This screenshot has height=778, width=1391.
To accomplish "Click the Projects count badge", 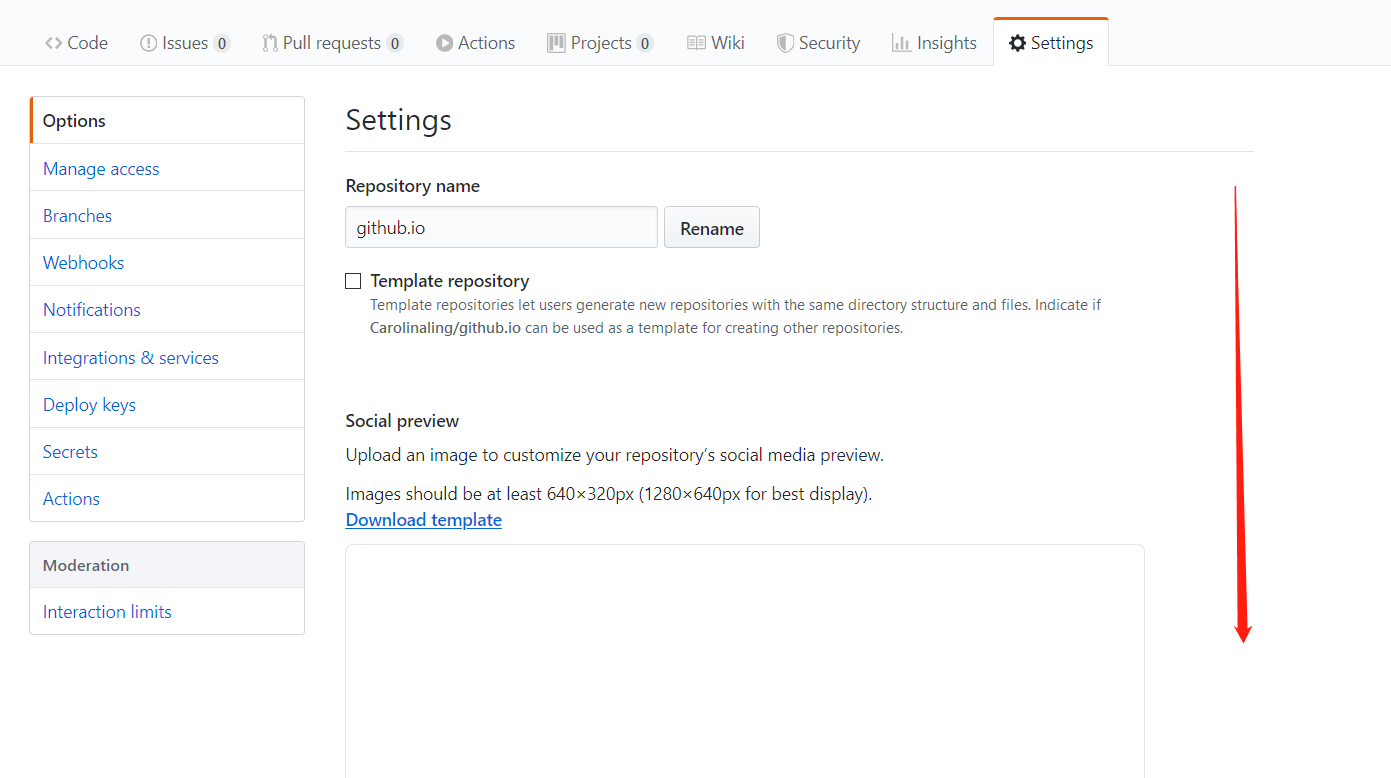I will [x=645, y=43].
